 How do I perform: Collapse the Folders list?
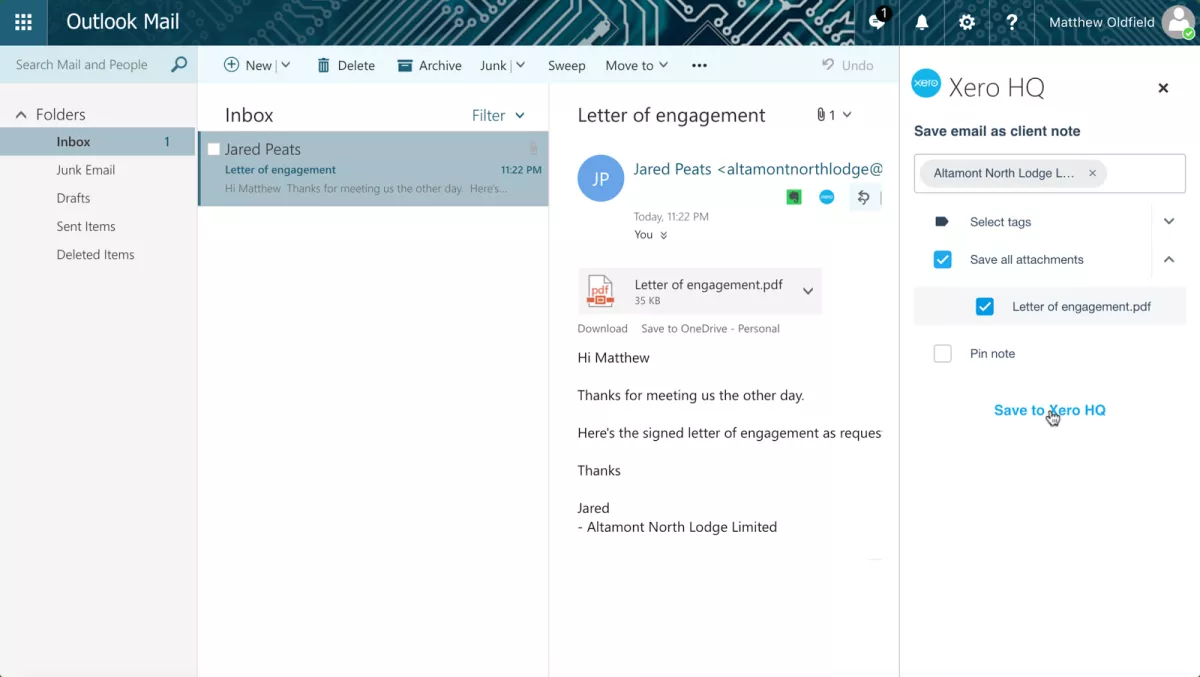pyautogui.click(x=21, y=115)
